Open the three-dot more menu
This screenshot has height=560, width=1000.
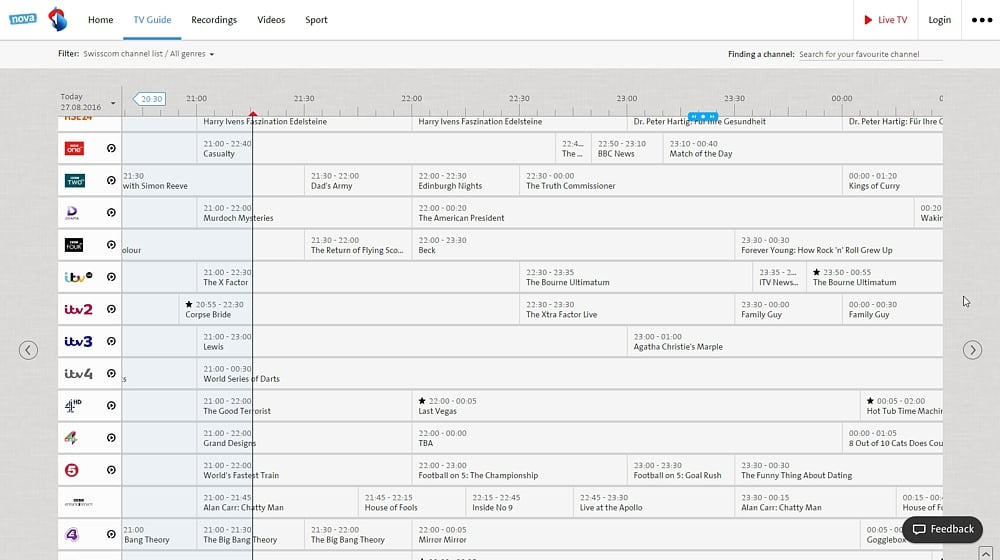coord(982,20)
